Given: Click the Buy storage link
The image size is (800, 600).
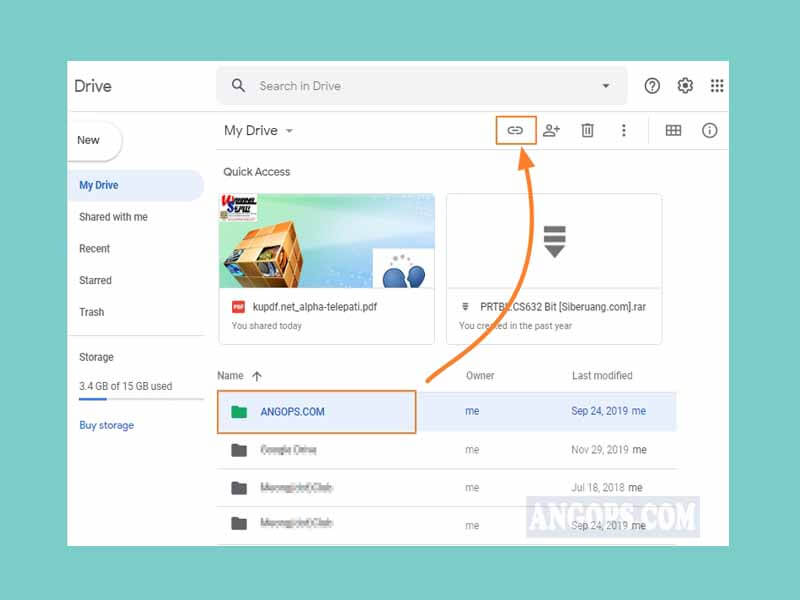Looking at the screenshot, I should (x=107, y=425).
